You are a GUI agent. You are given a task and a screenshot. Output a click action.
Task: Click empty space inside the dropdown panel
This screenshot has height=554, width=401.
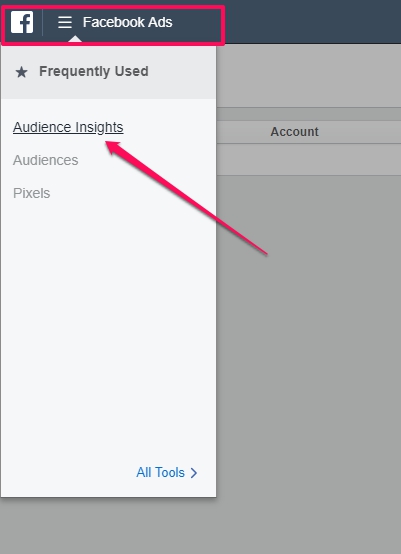(x=108, y=318)
